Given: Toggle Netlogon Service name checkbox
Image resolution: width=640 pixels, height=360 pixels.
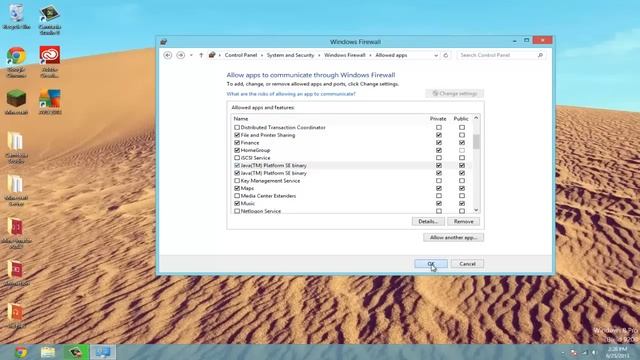Looking at the screenshot, I should [x=237, y=211].
